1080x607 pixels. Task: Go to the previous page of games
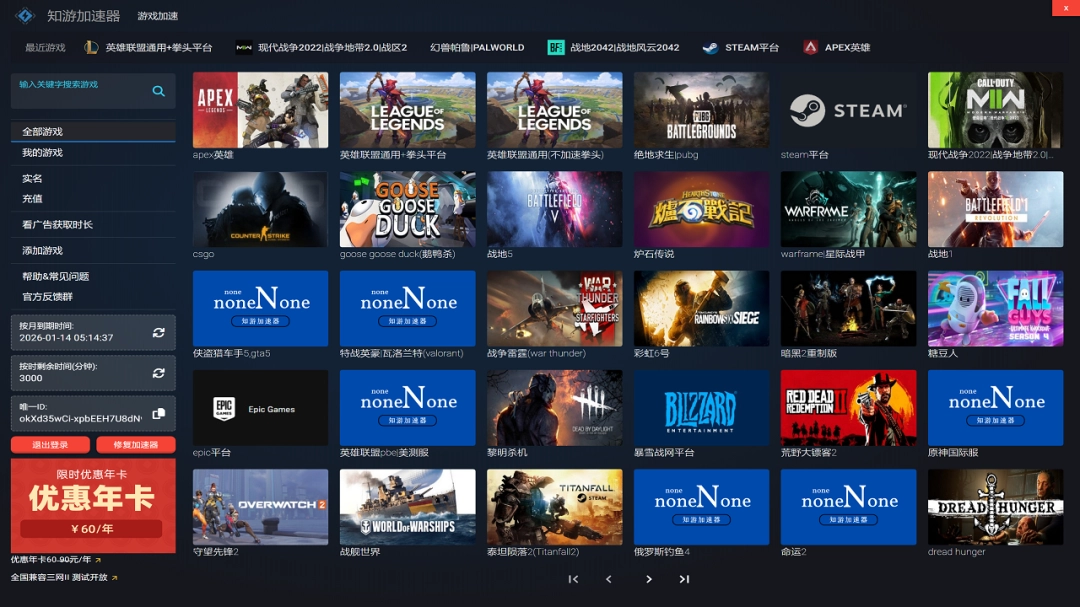[x=609, y=579]
